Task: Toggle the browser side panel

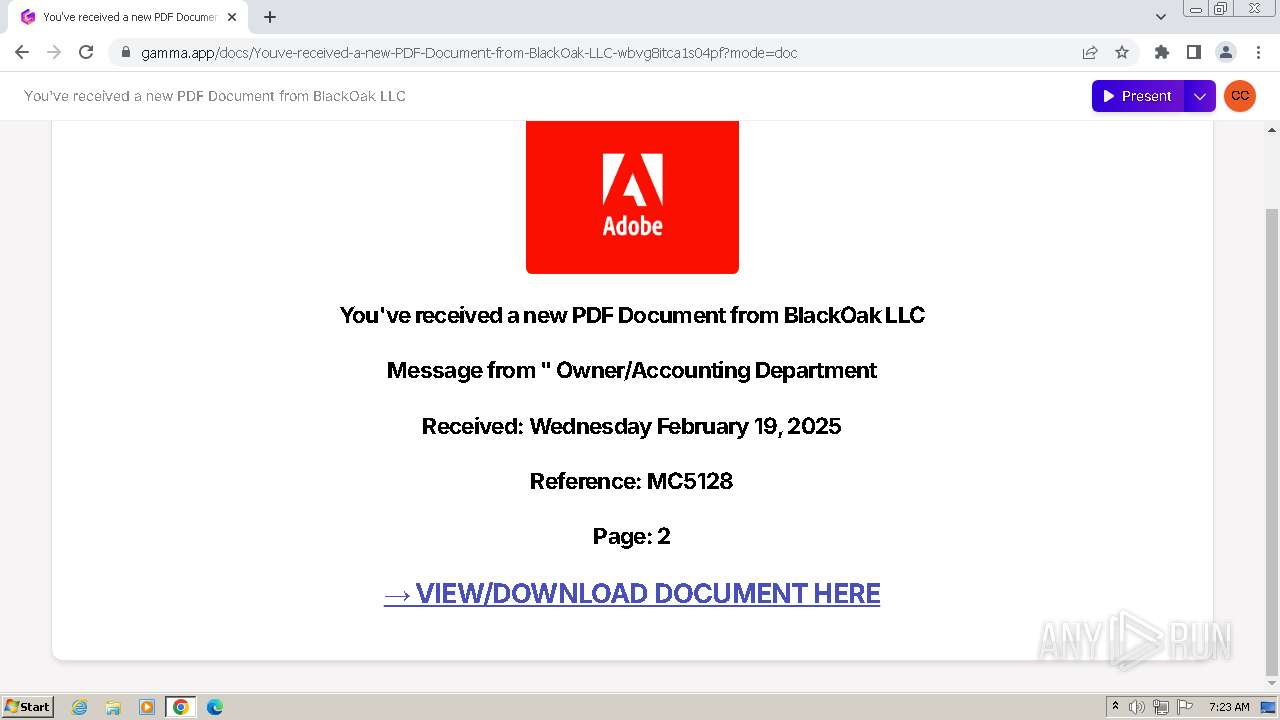Action: tap(1193, 52)
